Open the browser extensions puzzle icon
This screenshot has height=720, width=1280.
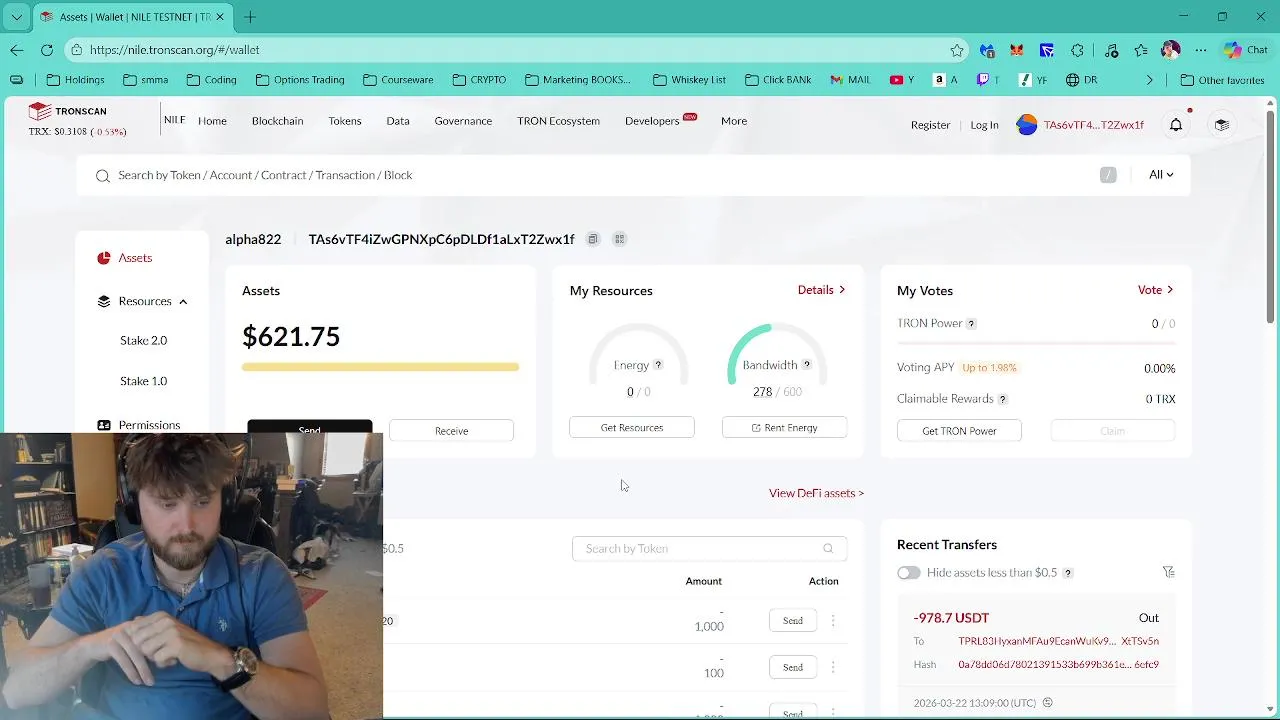click(x=1077, y=50)
